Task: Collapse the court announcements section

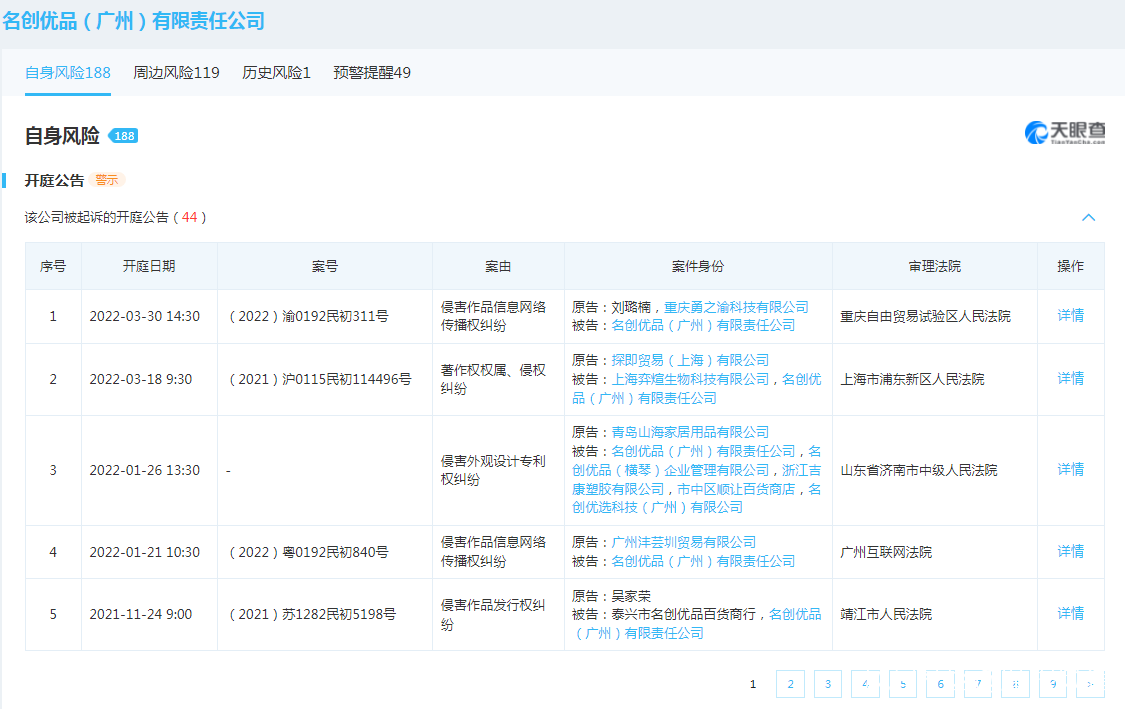Action: click(x=1088, y=218)
